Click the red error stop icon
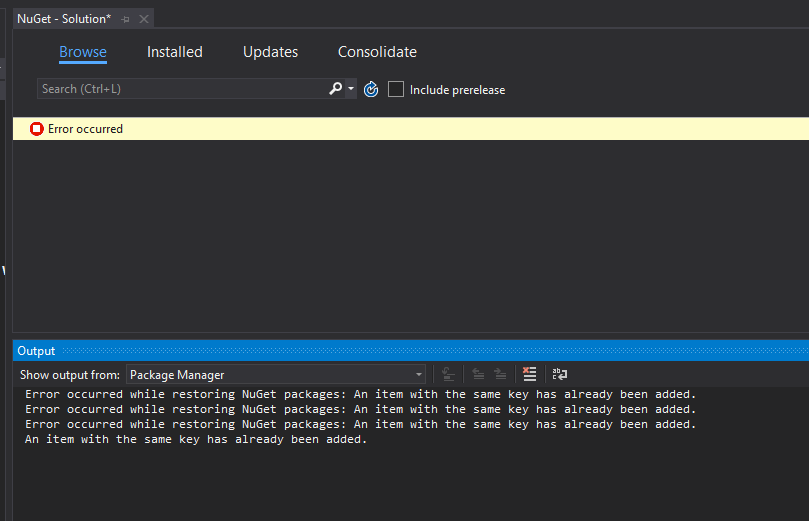 pyautogui.click(x=37, y=128)
